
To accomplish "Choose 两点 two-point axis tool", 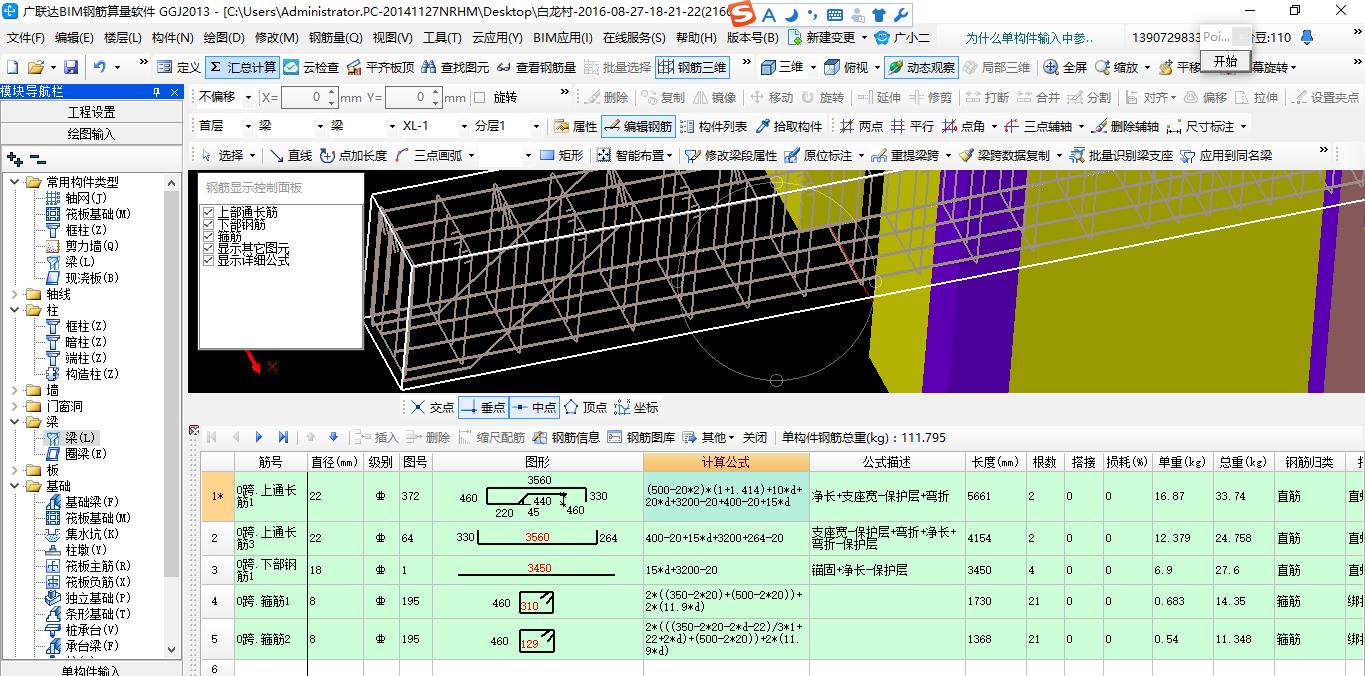I will (x=861, y=126).
